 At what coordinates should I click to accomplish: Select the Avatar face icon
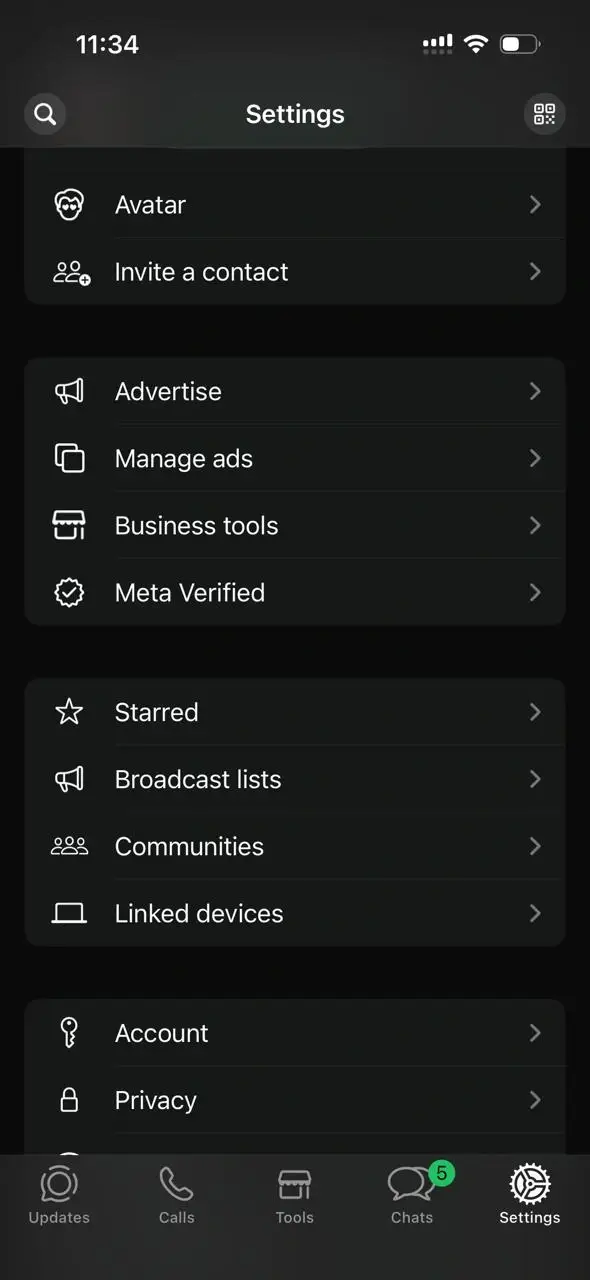pyautogui.click(x=69, y=204)
